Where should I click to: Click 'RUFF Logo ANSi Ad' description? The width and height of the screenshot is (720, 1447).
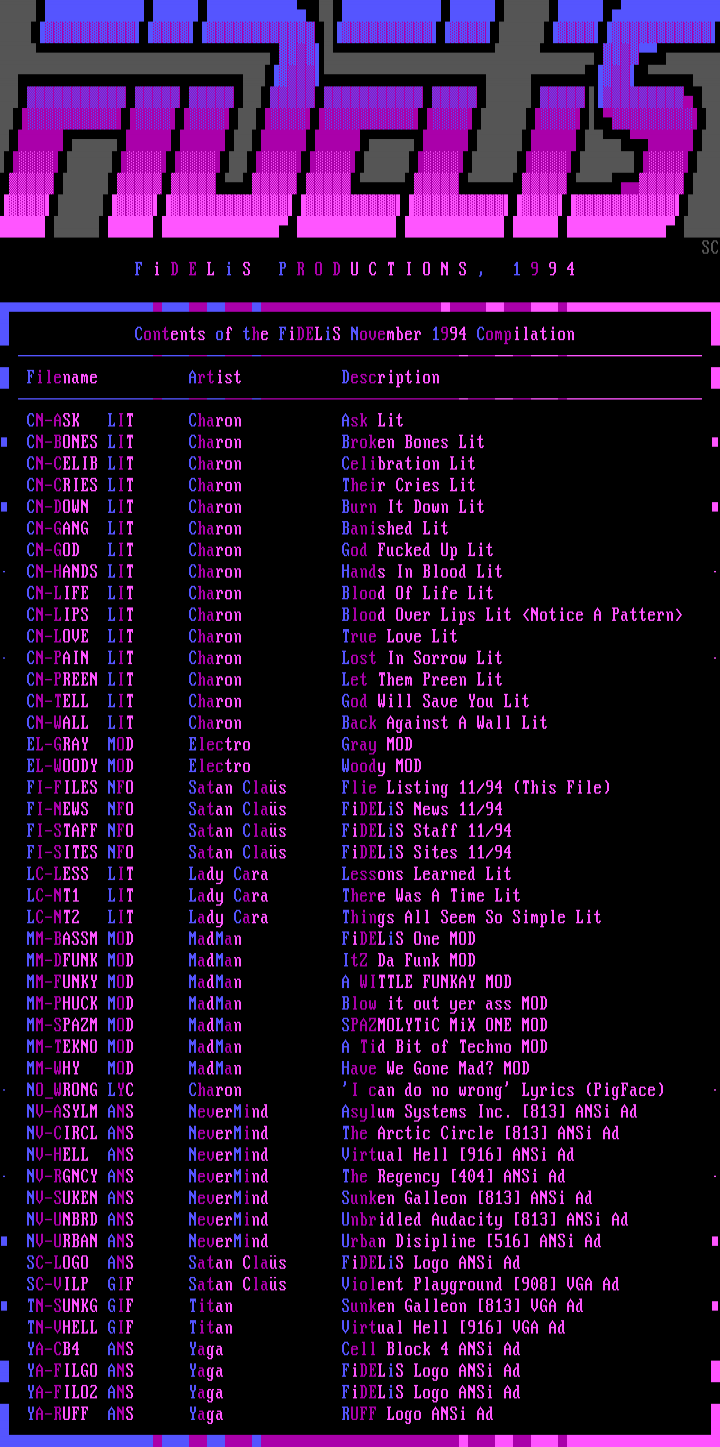point(417,1414)
